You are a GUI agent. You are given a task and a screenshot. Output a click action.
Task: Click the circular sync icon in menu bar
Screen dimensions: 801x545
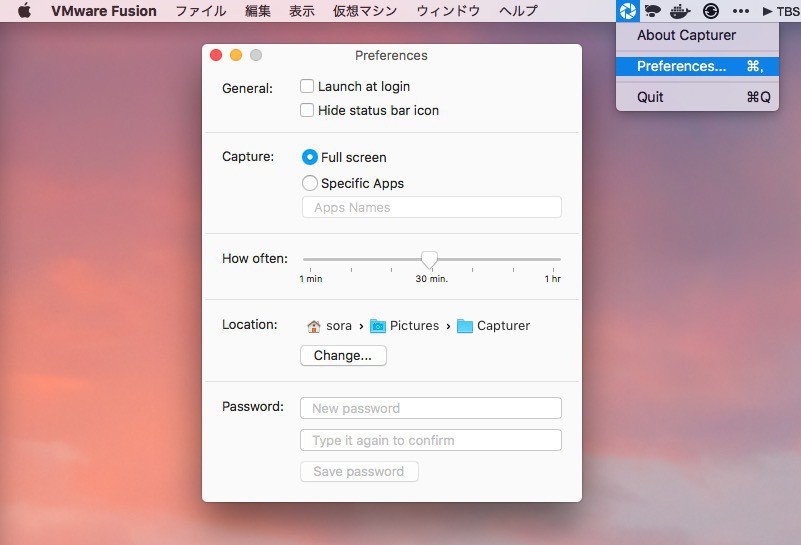[x=711, y=11]
